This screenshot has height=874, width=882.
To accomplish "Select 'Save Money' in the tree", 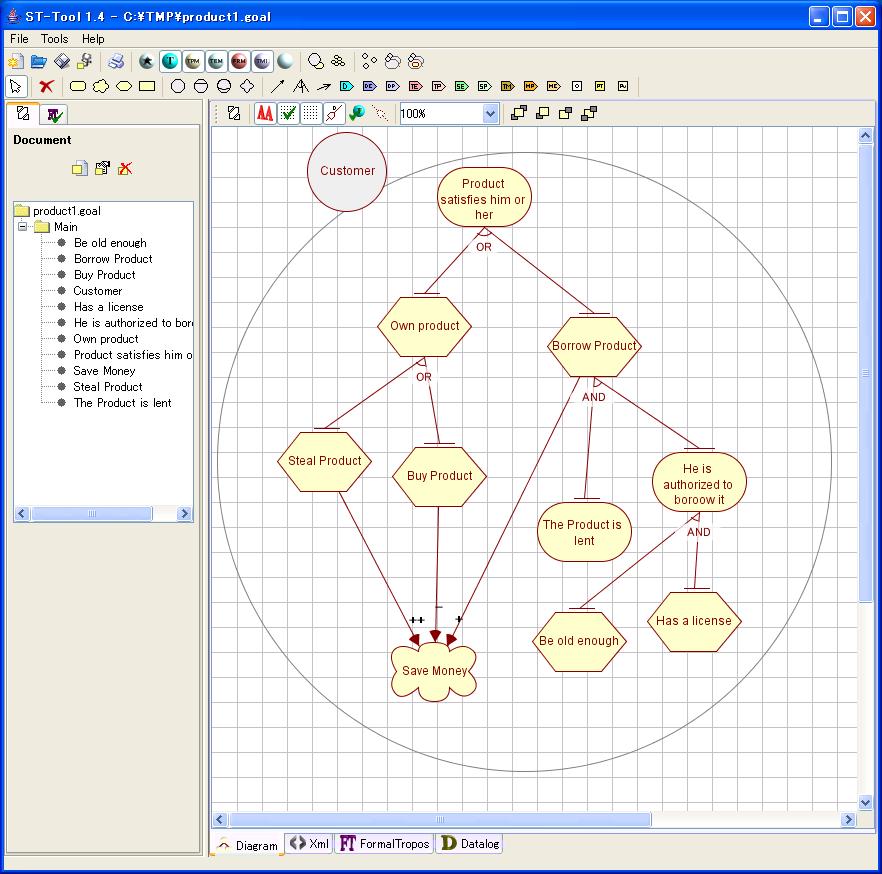I will click(x=104, y=371).
